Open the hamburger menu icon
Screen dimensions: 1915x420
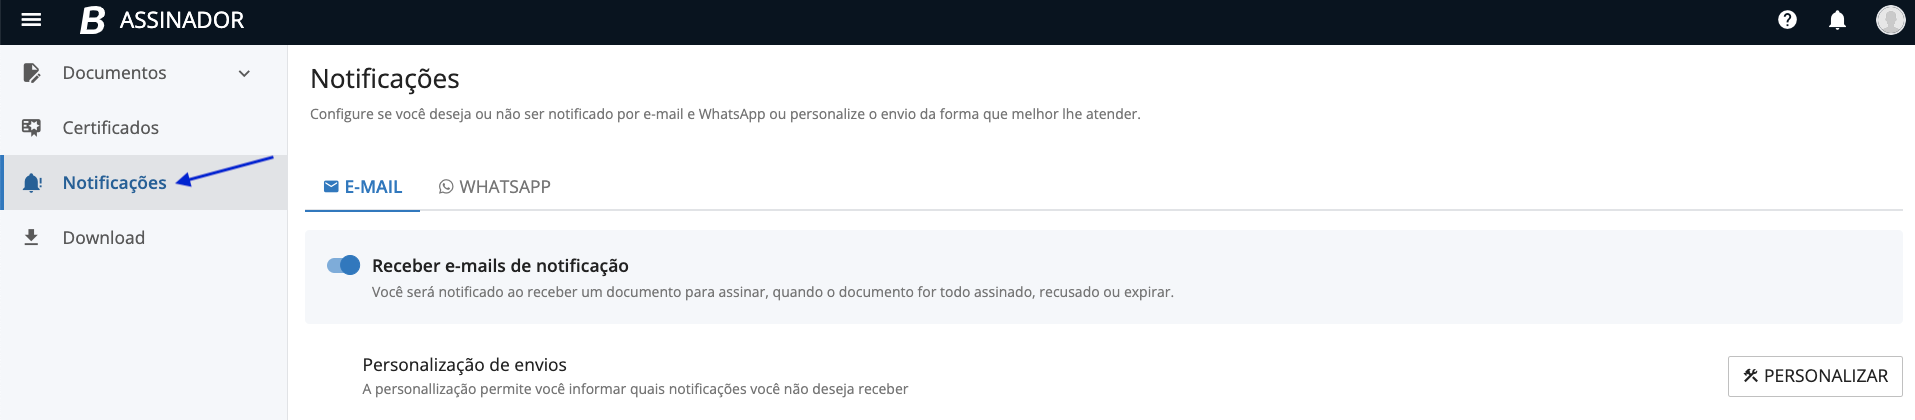[31, 20]
